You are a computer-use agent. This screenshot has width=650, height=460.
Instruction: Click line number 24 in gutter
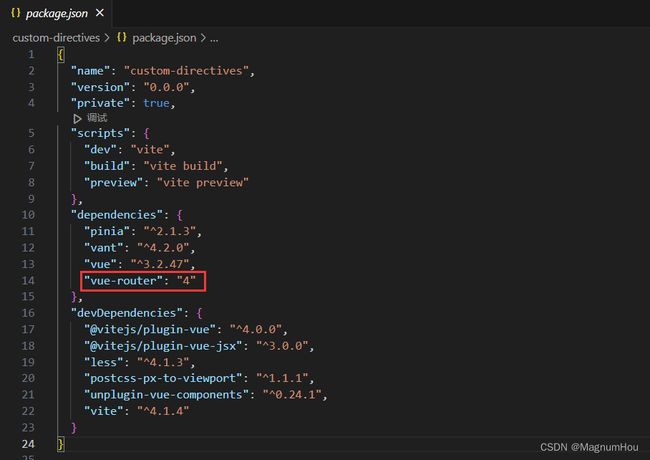pos(28,444)
